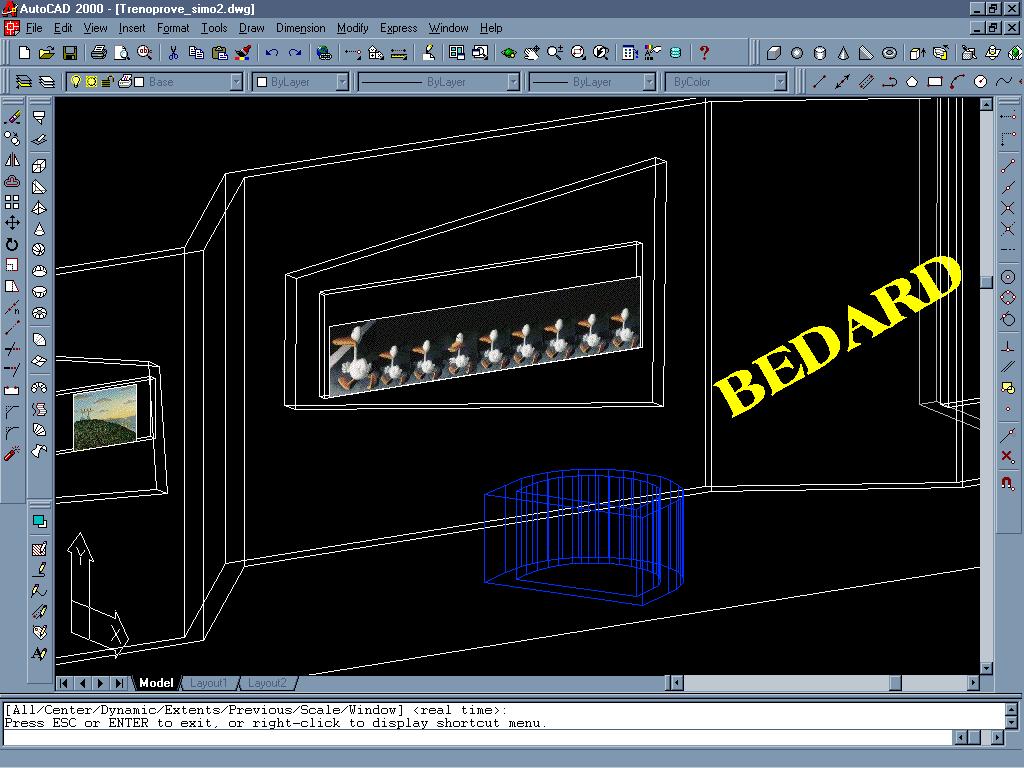Screen dimensions: 1024x768
Task: Click the Explode dynamite icon
Action: pos(12,453)
